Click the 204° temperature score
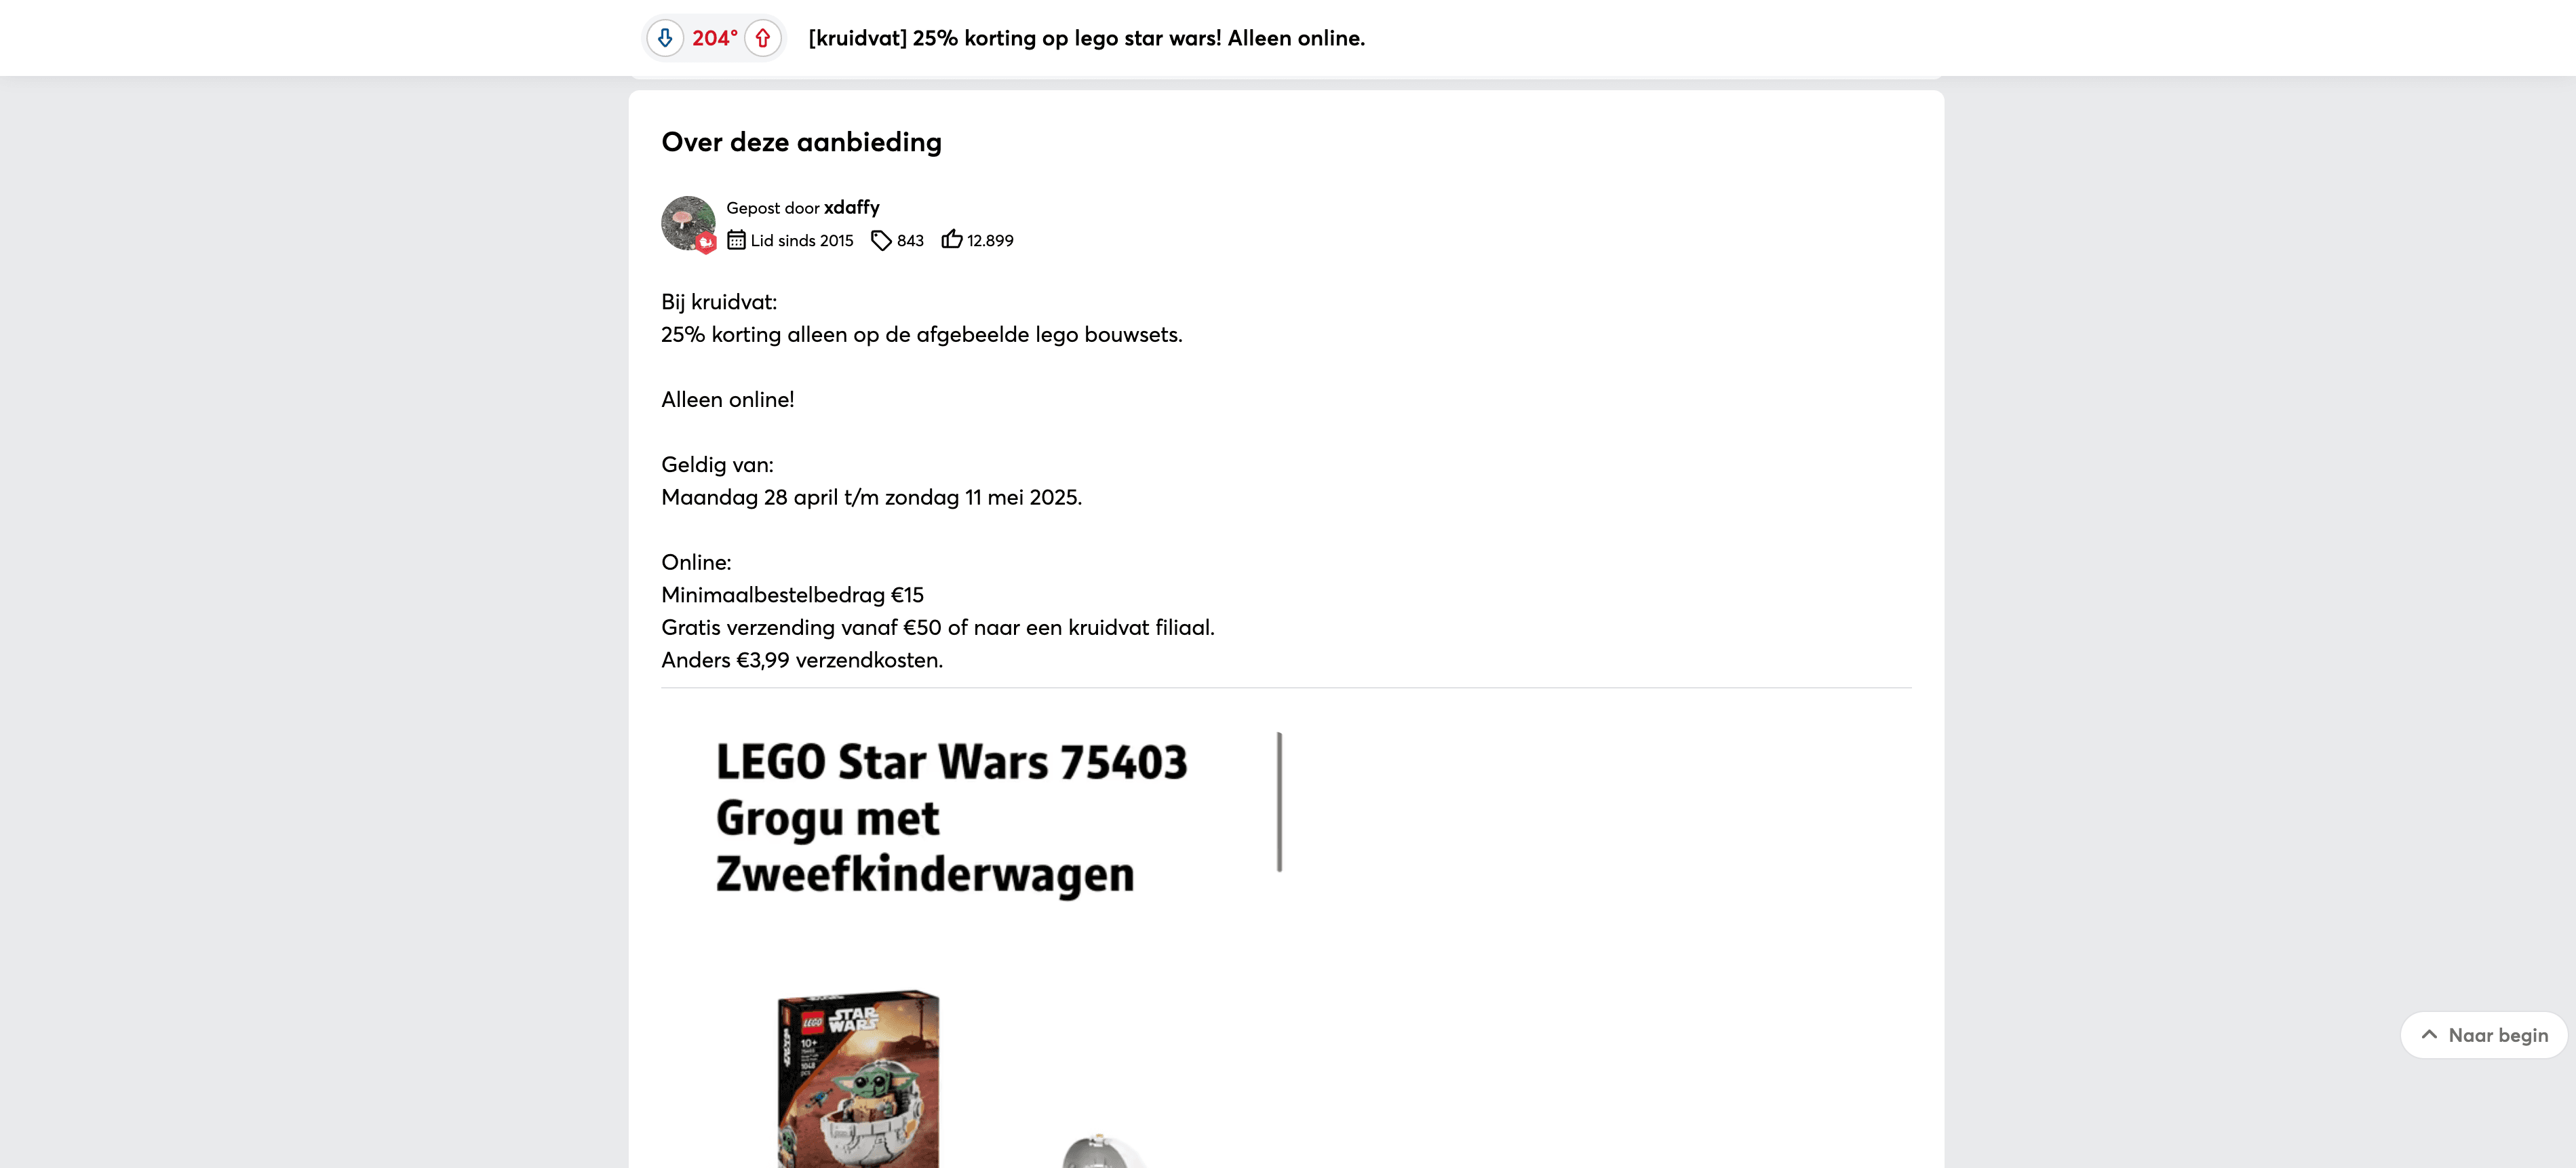Image resolution: width=2576 pixels, height=1168 pixels. (x=714, y=38)
